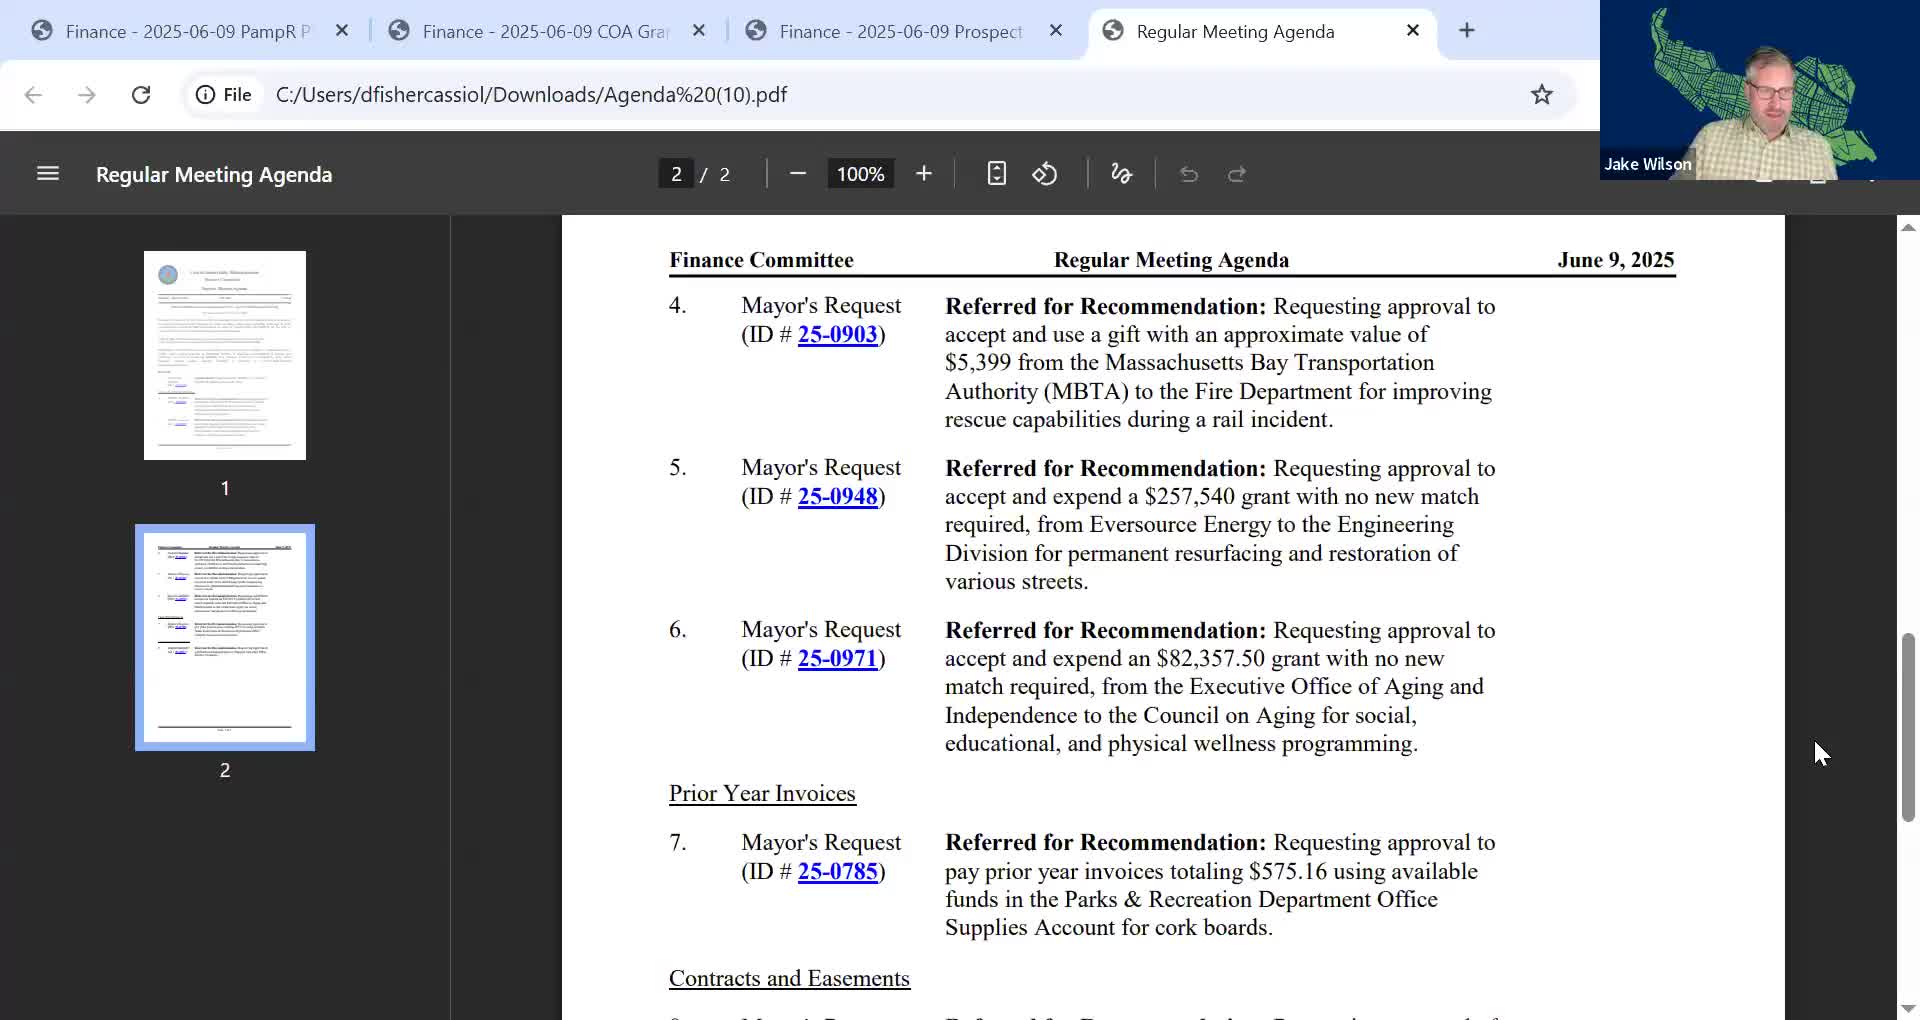Bookmark this page with star icon
The width and height of the screenshot is (1920, 1020).
pyautogui.click(x=1541, y=95)
